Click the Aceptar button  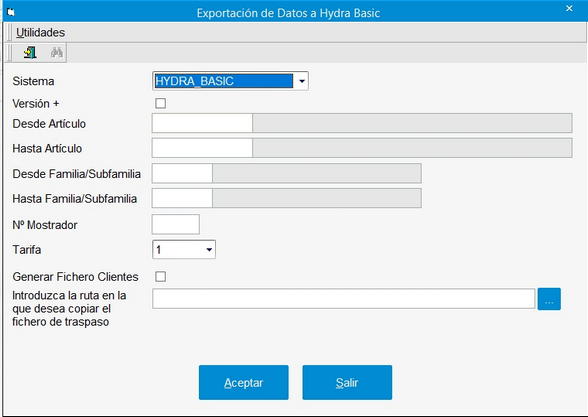pyautogui.click(x=244, y=382)
